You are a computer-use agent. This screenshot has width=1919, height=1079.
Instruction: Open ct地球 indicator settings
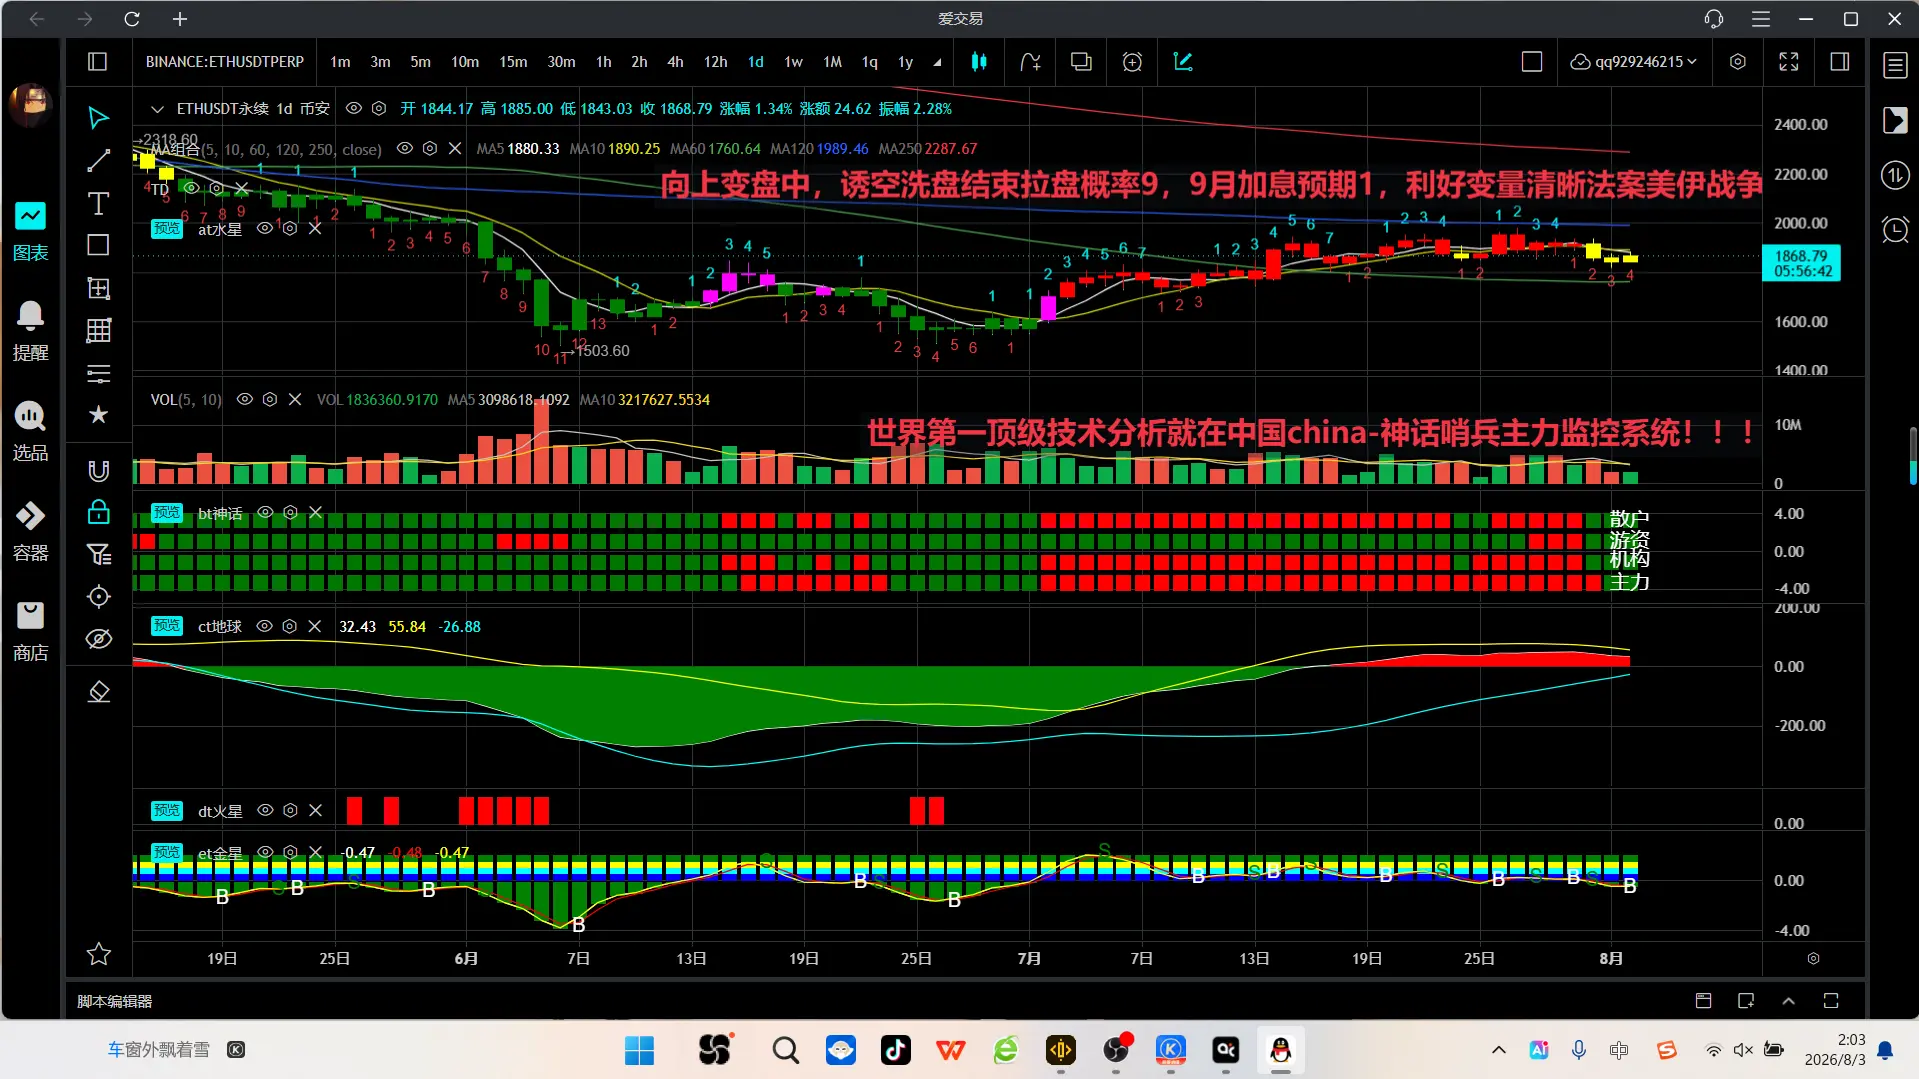pos(289,626)
